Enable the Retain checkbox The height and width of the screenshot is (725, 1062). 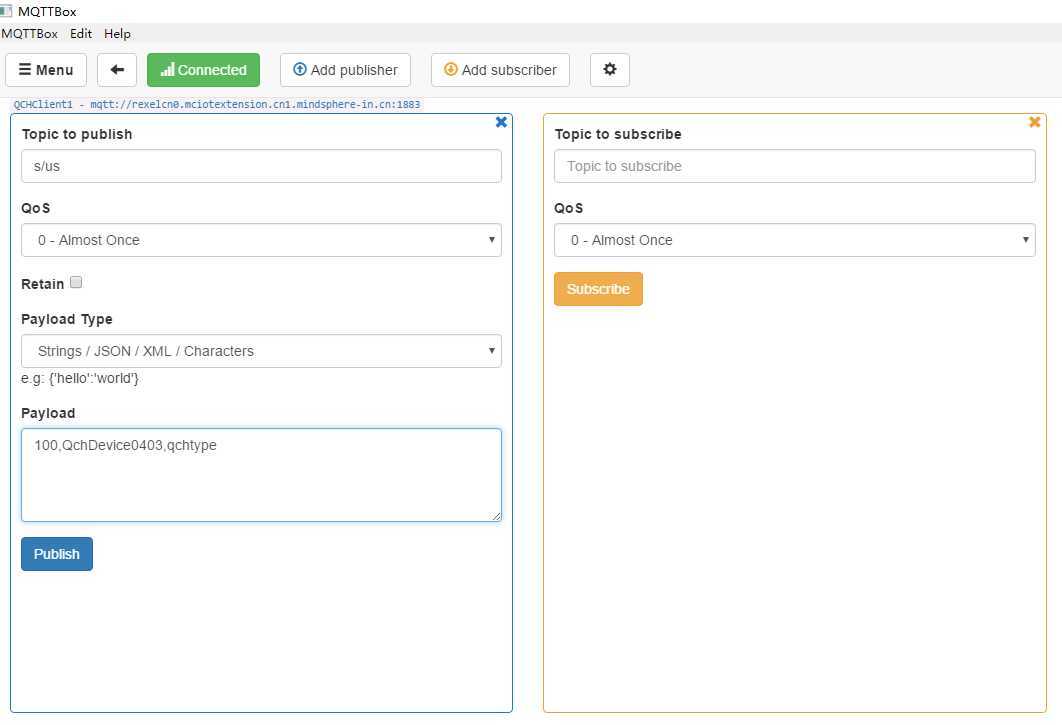(76, 283)
